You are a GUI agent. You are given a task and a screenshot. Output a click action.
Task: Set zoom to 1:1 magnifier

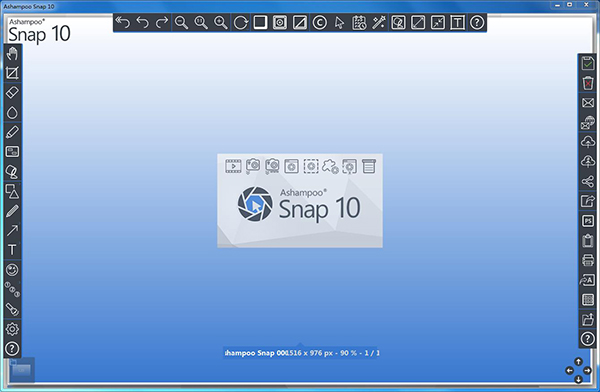[x=201, y=23]
